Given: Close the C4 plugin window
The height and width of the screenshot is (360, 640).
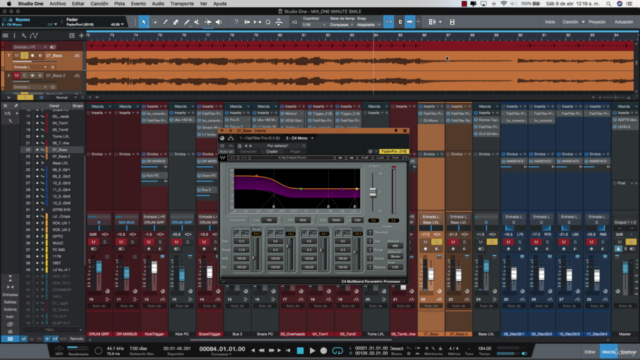Looking at the screenshot, I should pos(405,131).
